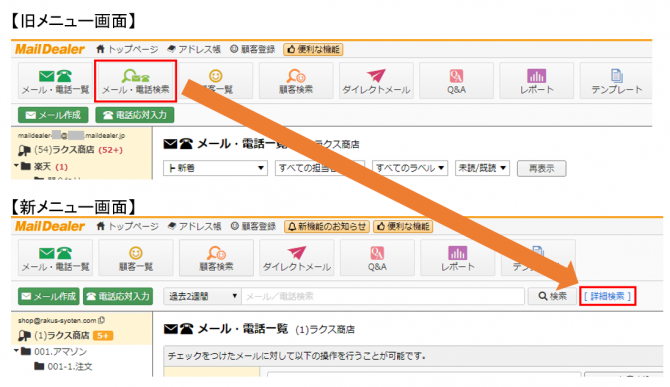Go to トップページ in old menu

coord(127,50)
